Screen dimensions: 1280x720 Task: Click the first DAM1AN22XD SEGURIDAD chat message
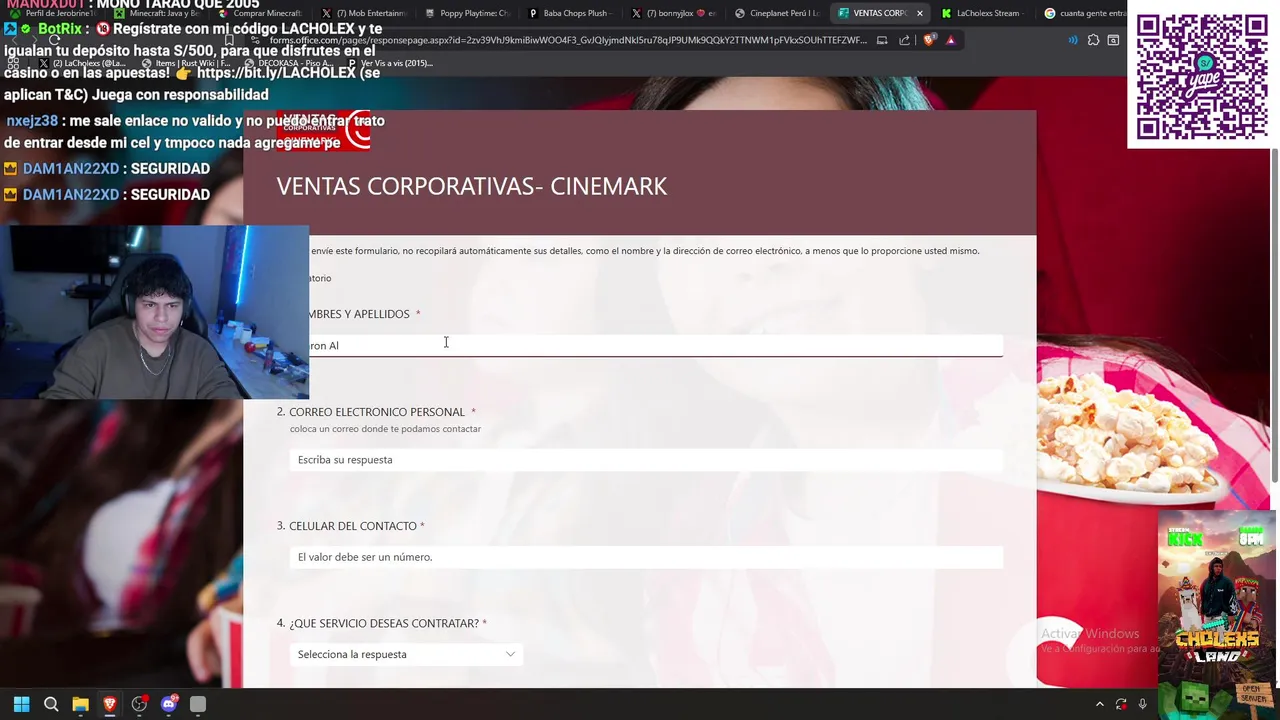[107, 168]
